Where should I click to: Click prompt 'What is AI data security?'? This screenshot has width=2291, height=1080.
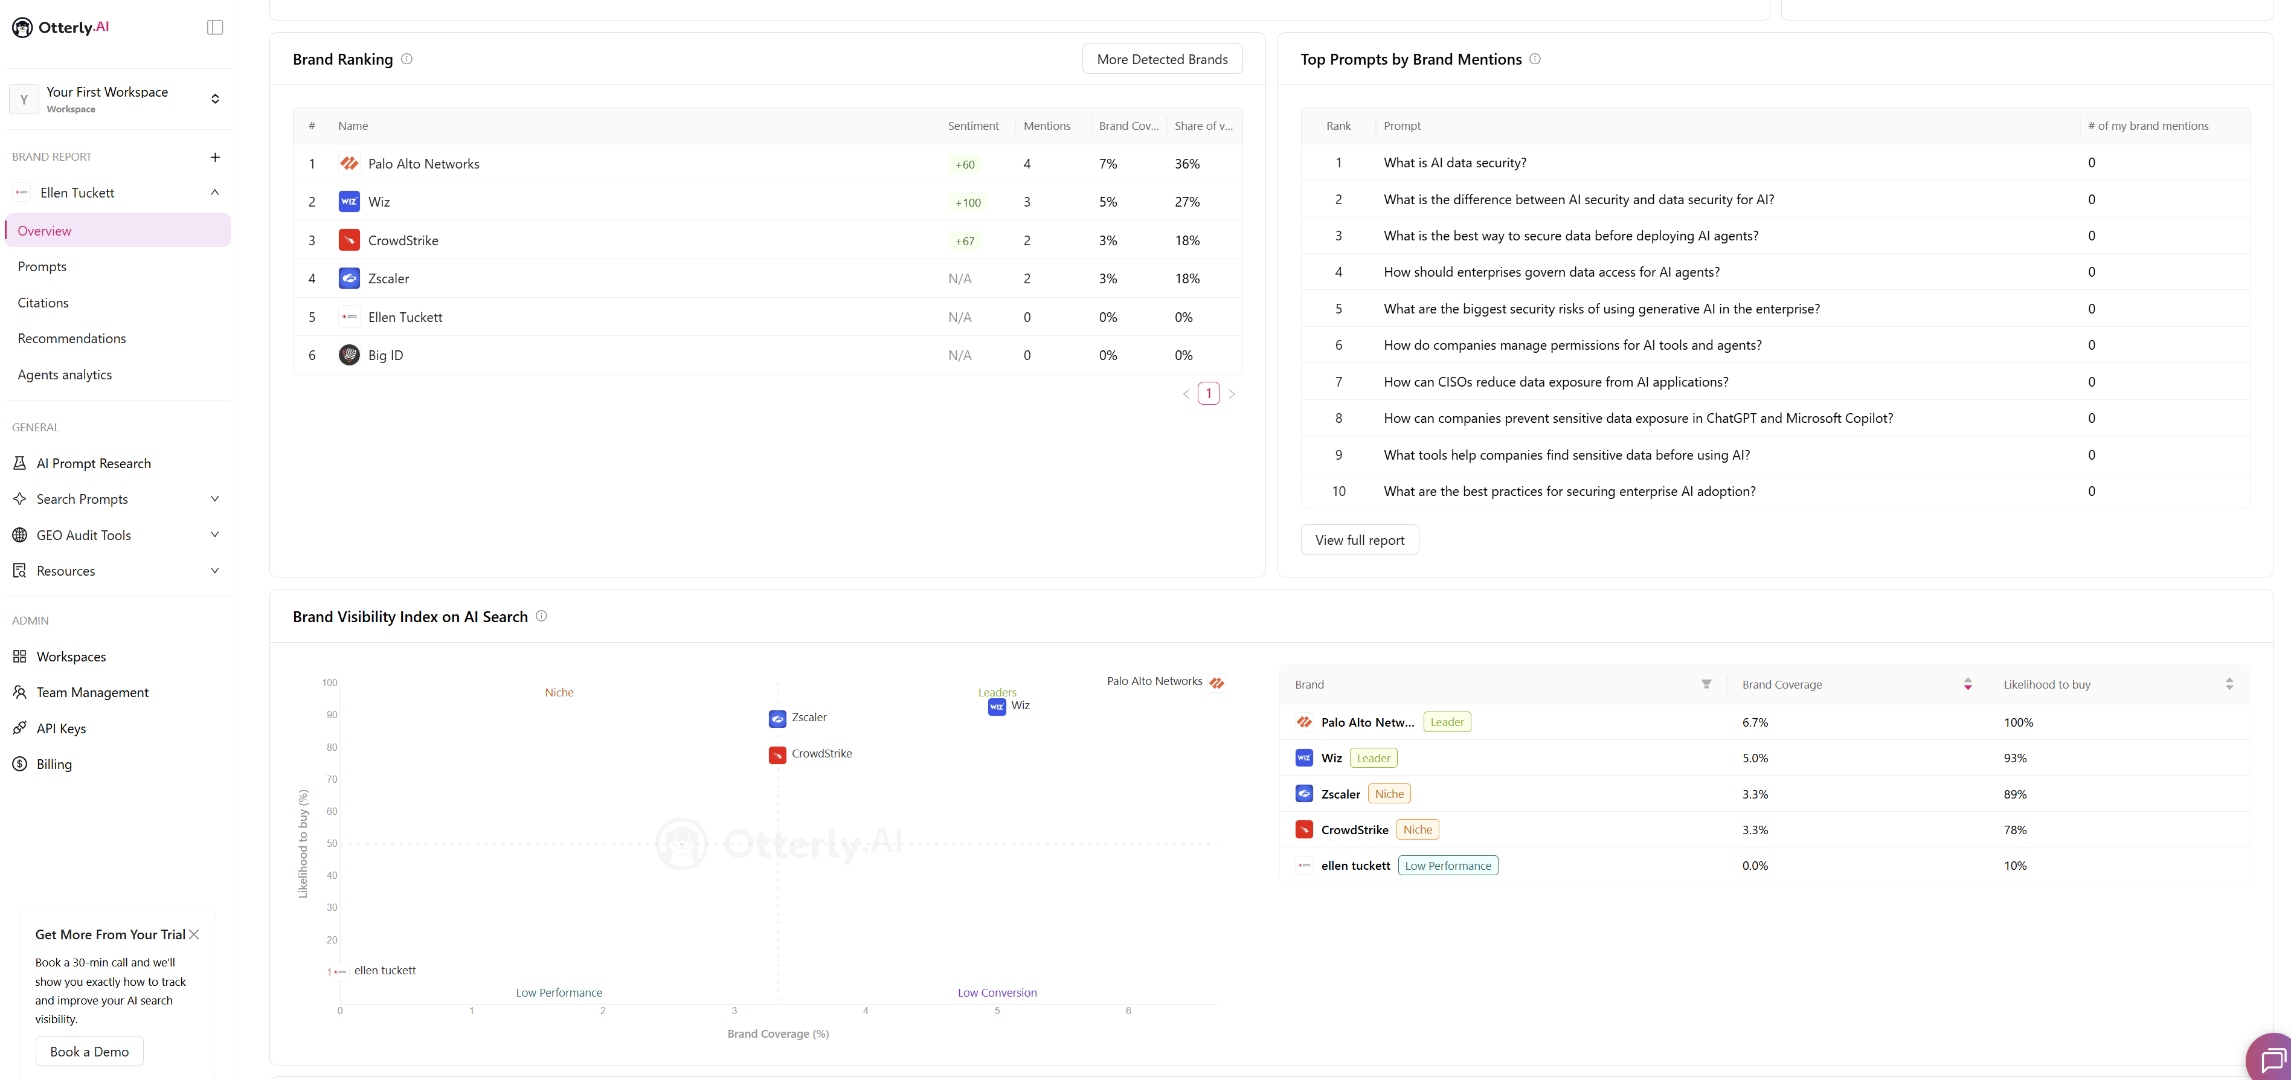click(1455, 162)
